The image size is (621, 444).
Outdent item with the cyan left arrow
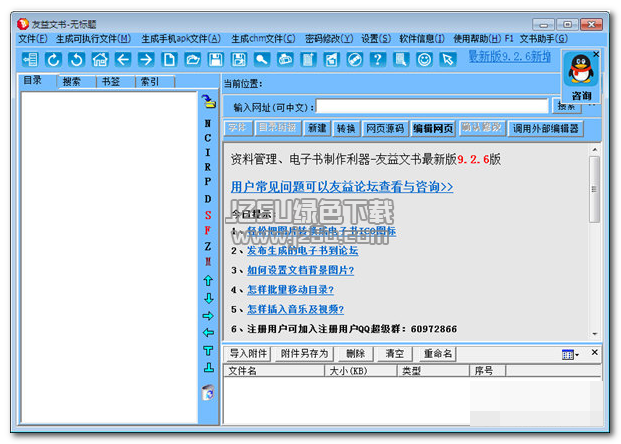pos(208,333)
